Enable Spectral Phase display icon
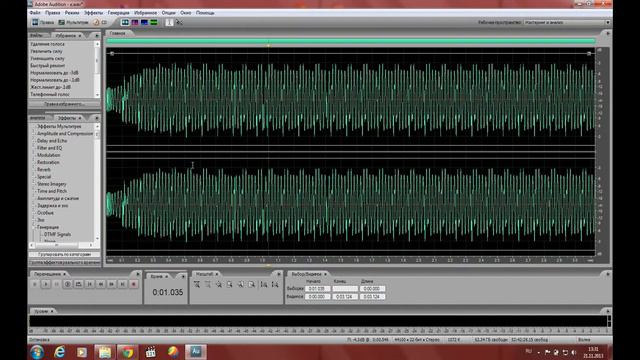Image resolution: width=640 pixels, height=360 pixels. point(153,22)
